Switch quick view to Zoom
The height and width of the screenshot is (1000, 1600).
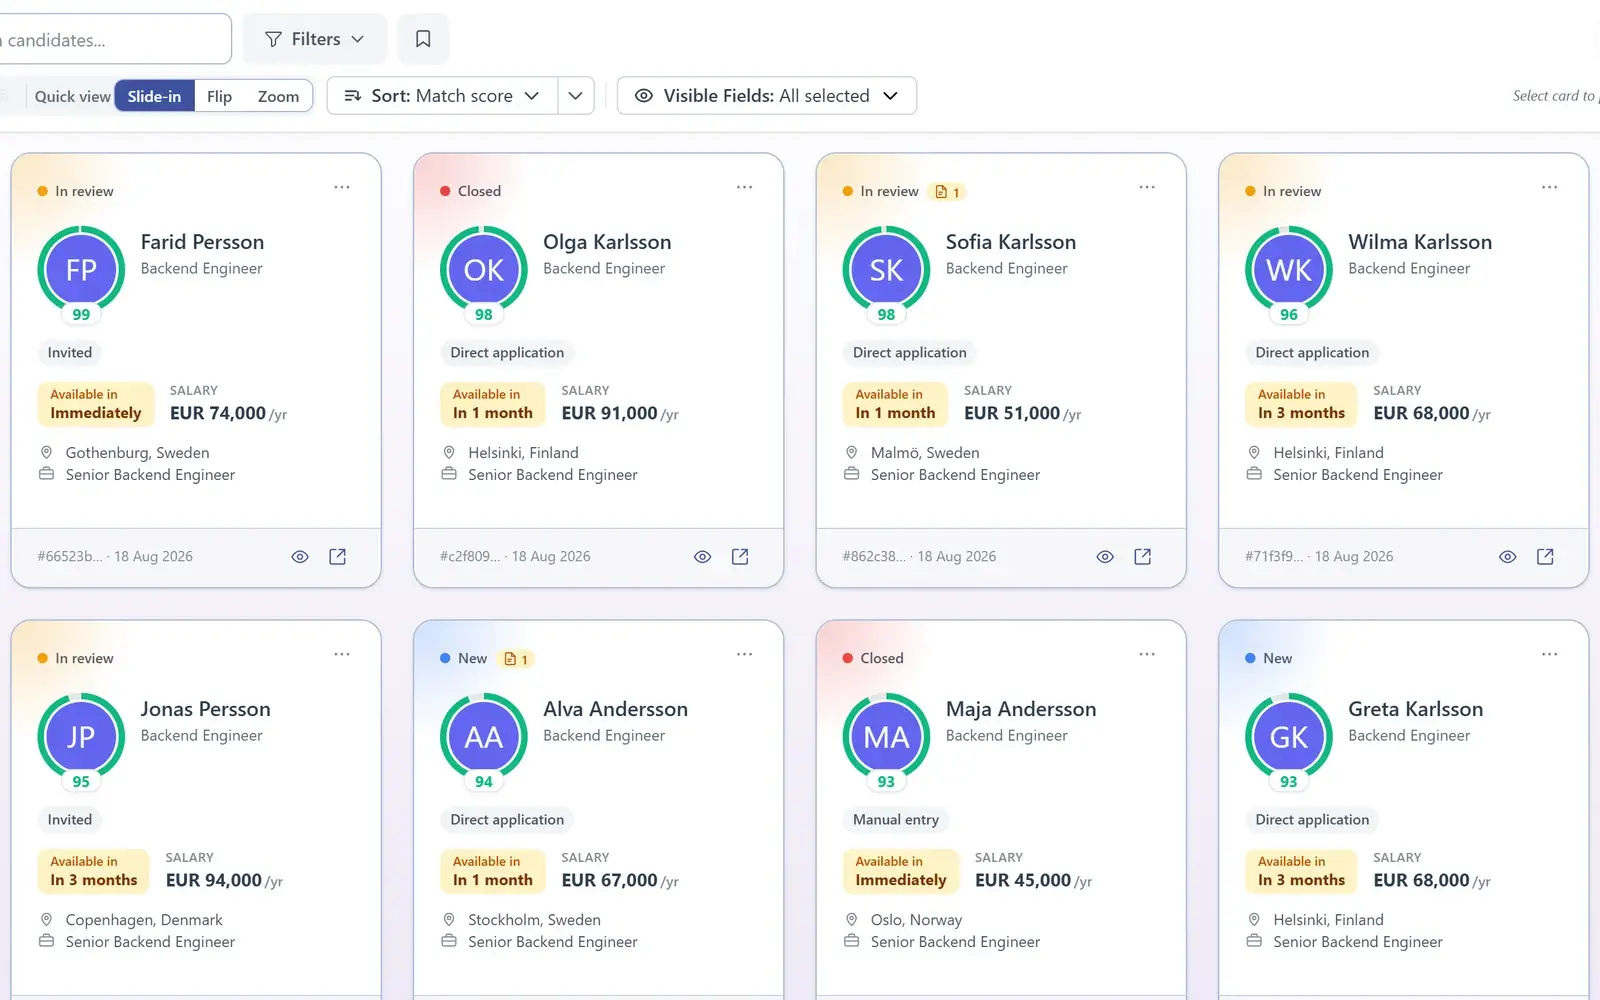click(x=278, y=96)
